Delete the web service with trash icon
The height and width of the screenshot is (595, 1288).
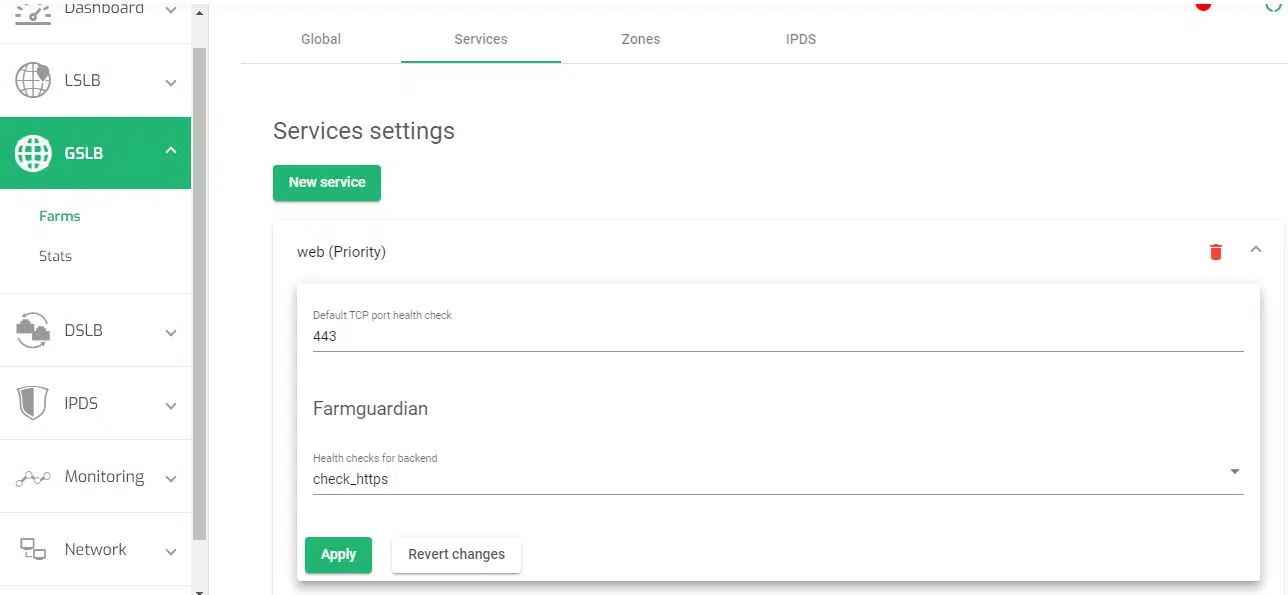(x=1215, y=252)
